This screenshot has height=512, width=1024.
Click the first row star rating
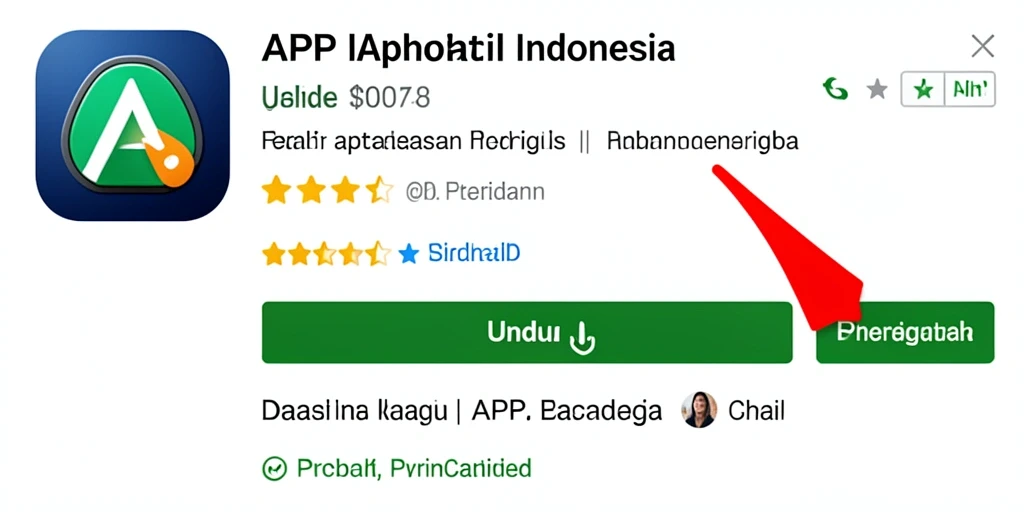tap(327, 191)
